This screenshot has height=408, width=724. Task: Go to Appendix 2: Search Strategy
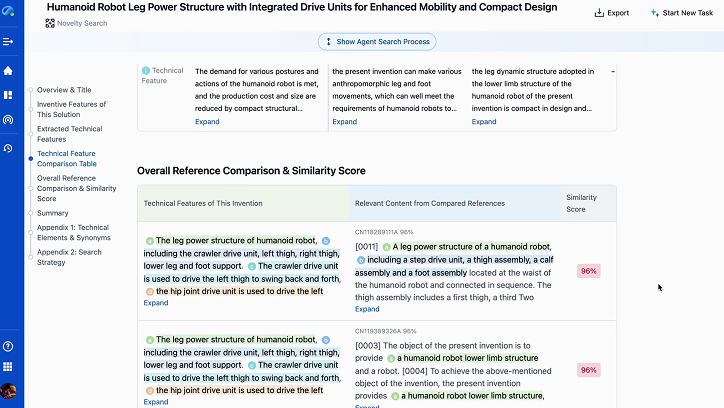pos(69,257)
